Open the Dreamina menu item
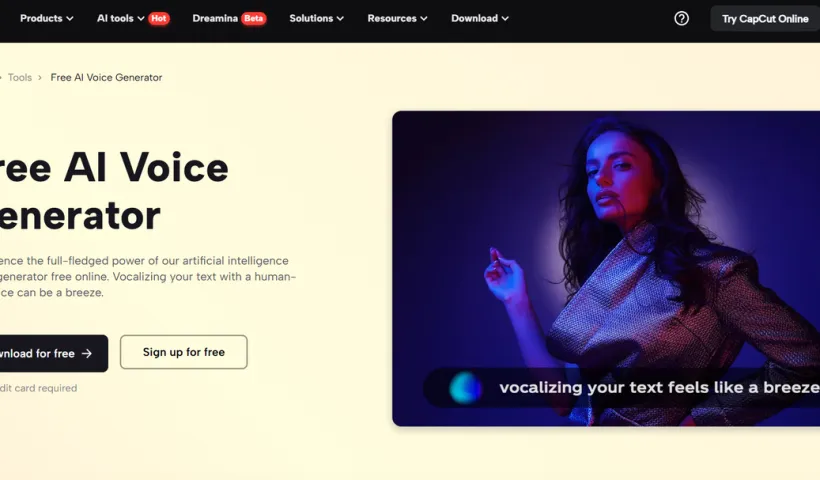This screenshot has width=820, height=480. [215, 18]
